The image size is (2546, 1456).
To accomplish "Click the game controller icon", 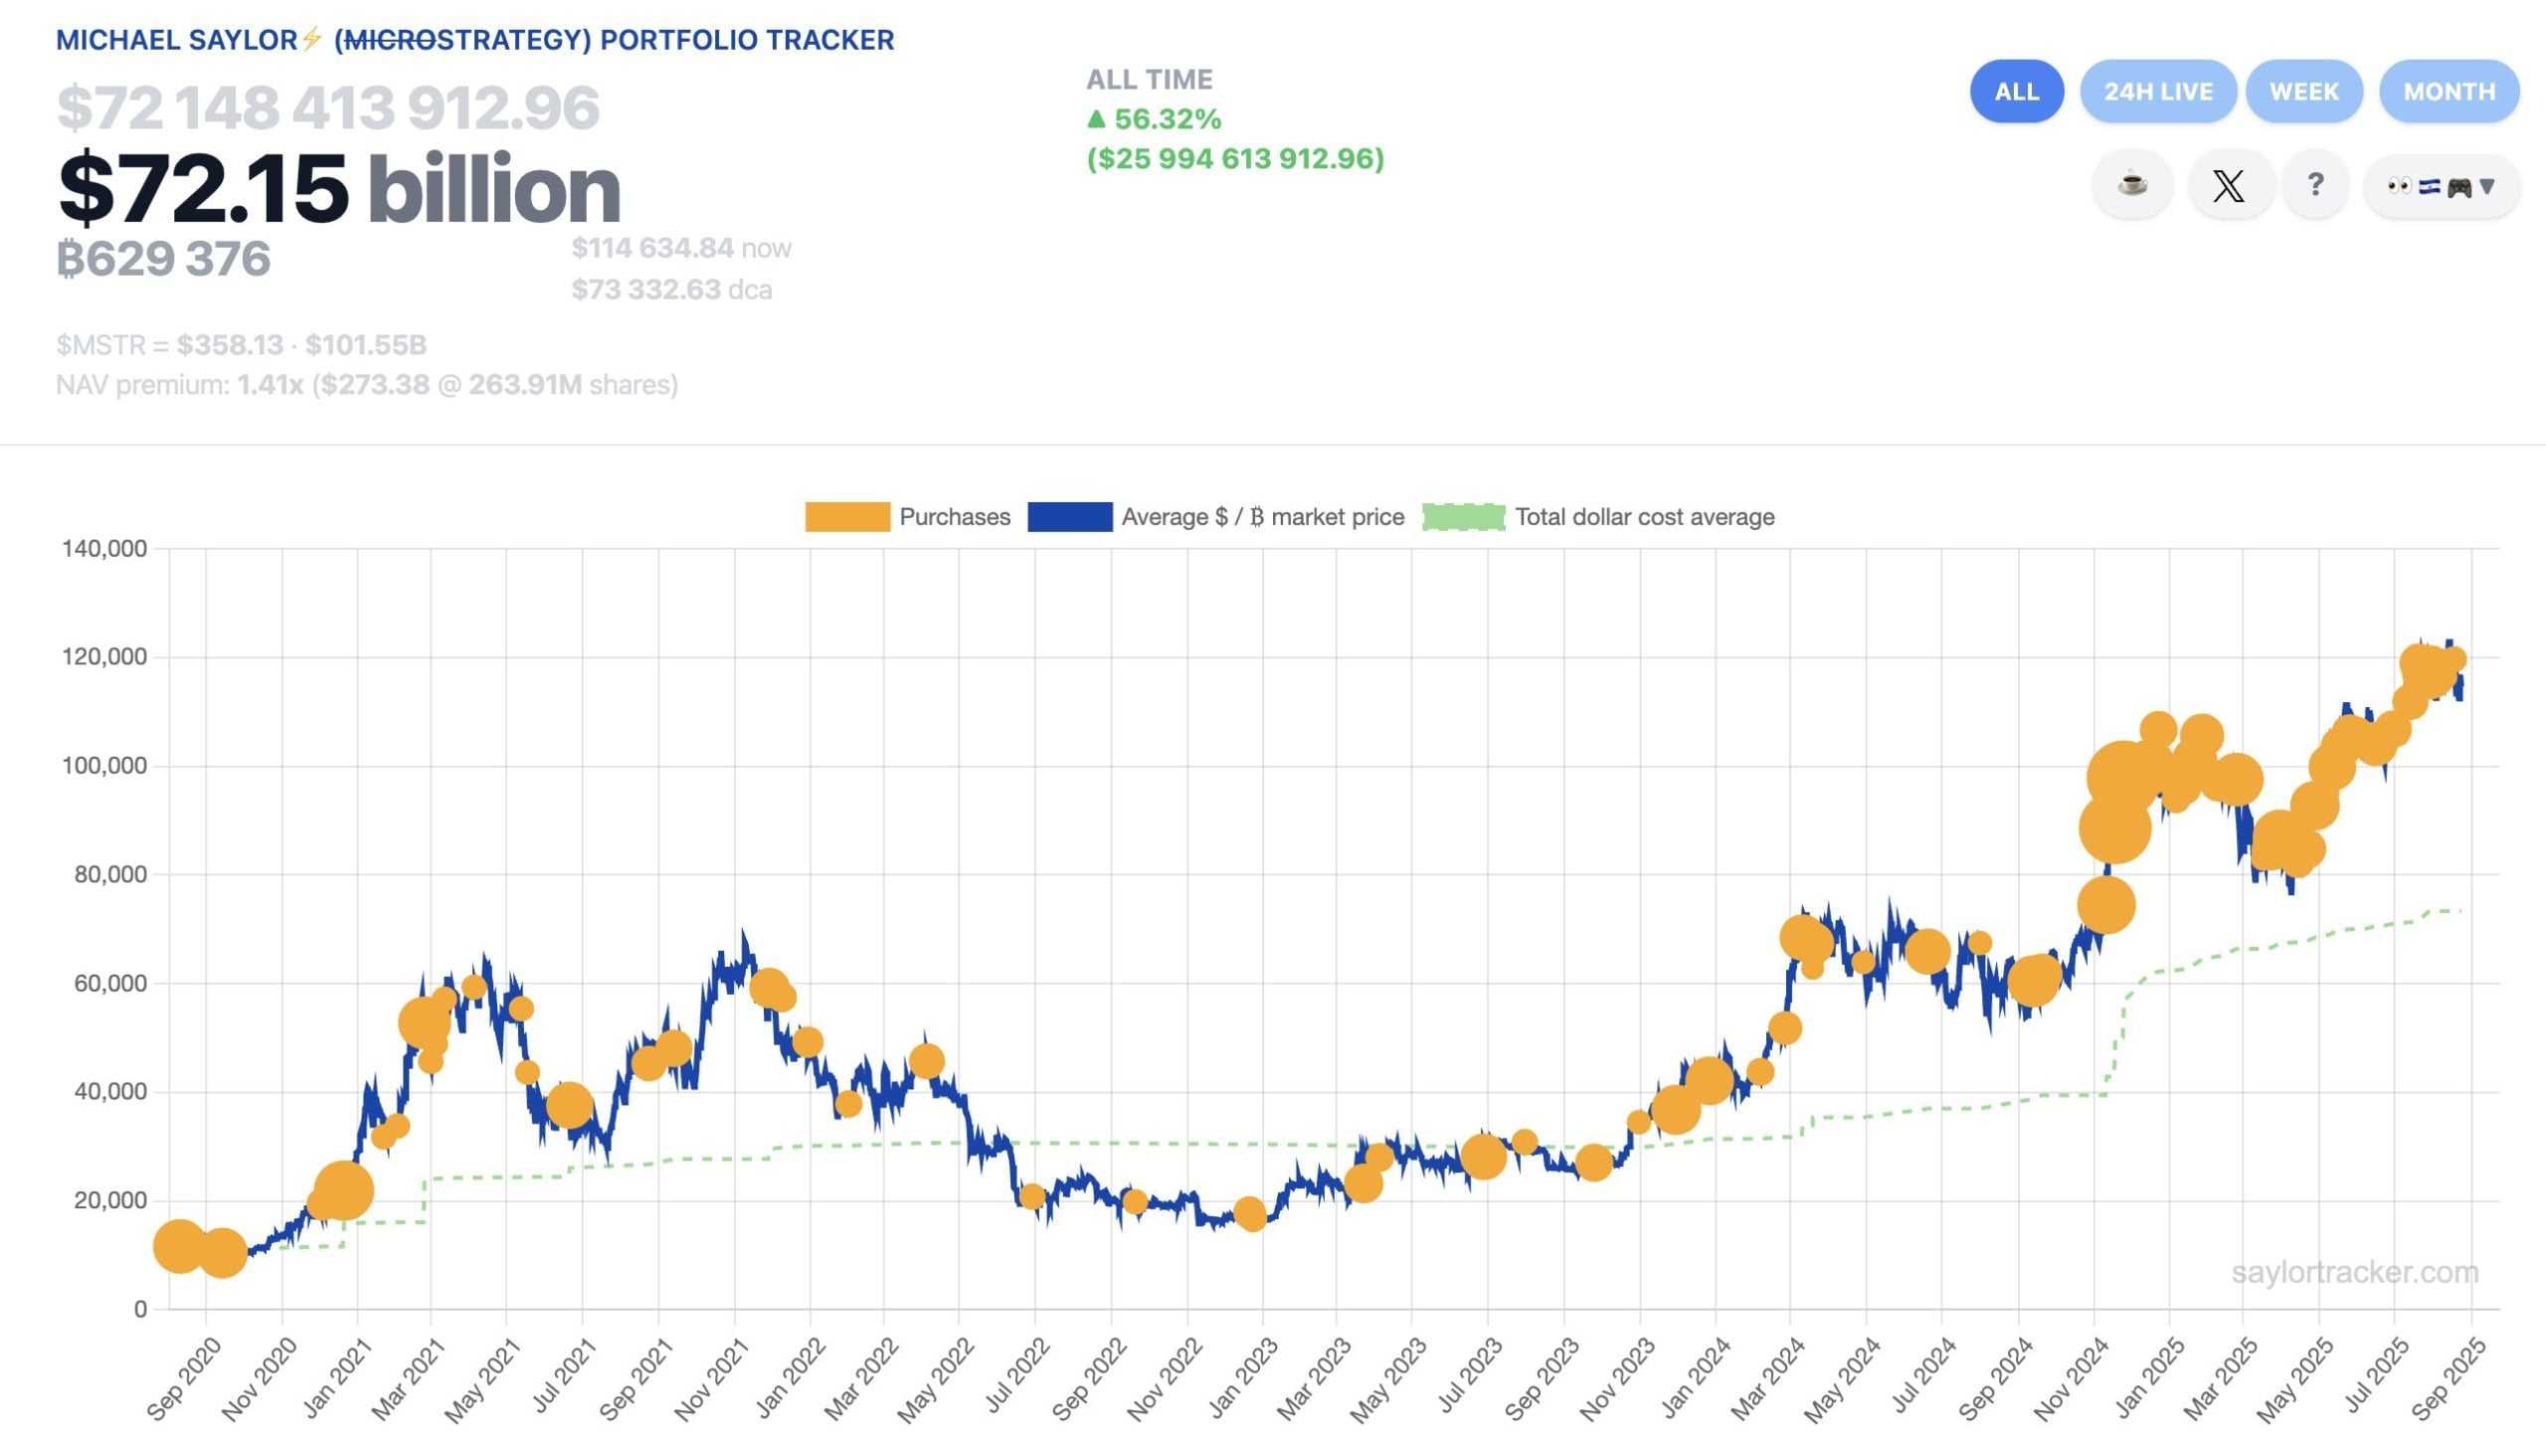I will 2461,185.
